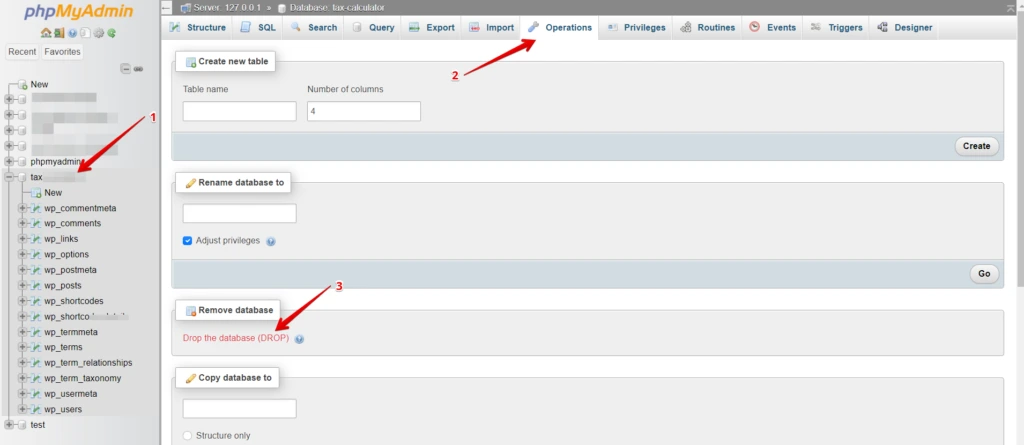Click the wp_postmeta table icon
Image resolution: width=1024 pixels, height=445 pixels.
36,270
